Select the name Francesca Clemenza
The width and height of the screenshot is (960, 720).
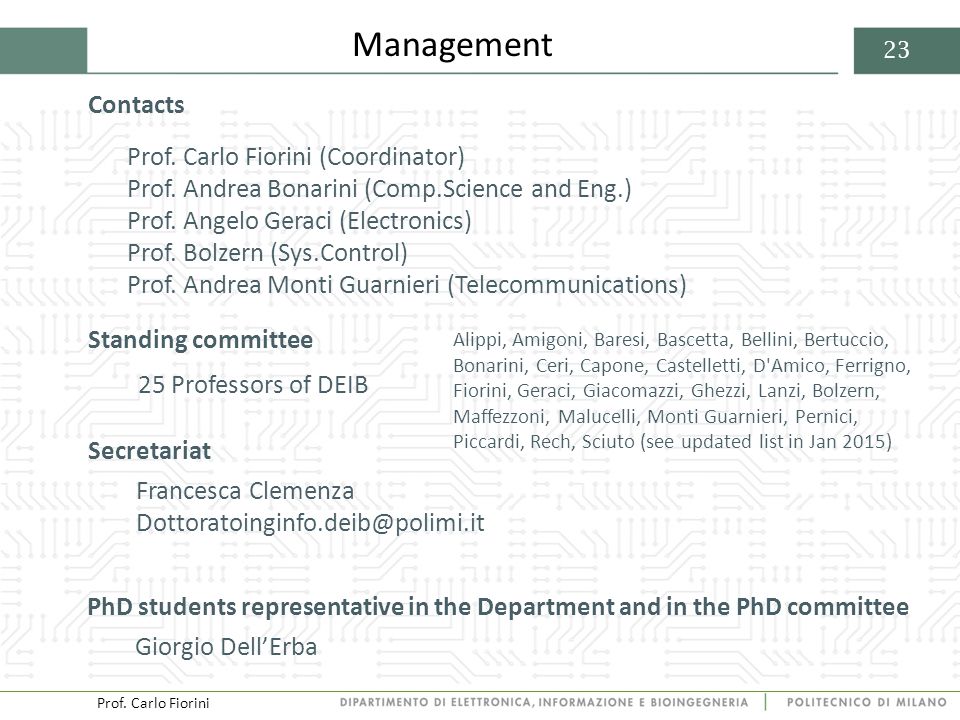[x=245, y=491]
